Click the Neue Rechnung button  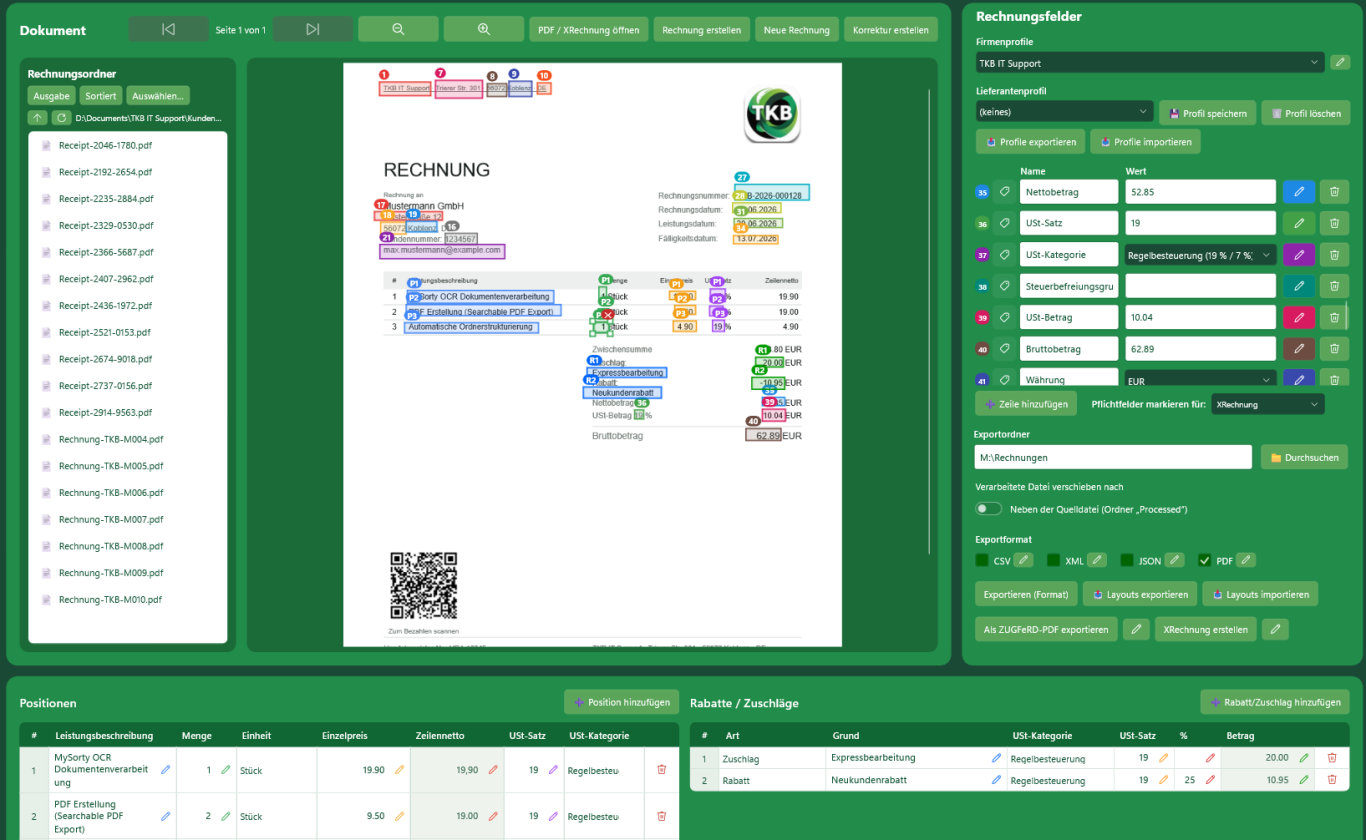pos(797,29)
